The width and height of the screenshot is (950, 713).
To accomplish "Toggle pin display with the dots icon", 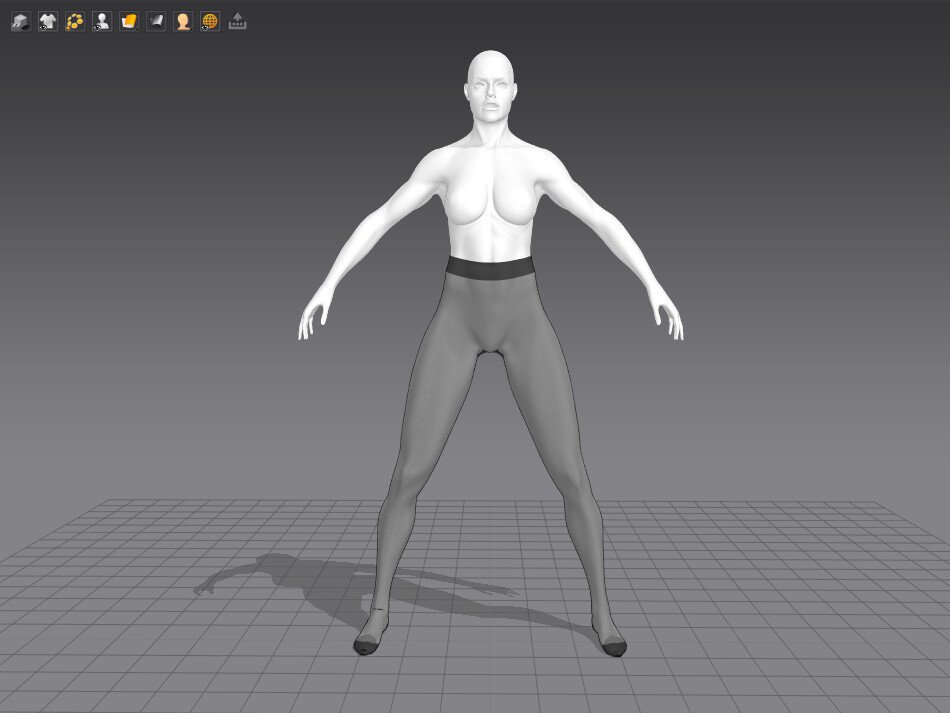I will (x=73, y=20).
